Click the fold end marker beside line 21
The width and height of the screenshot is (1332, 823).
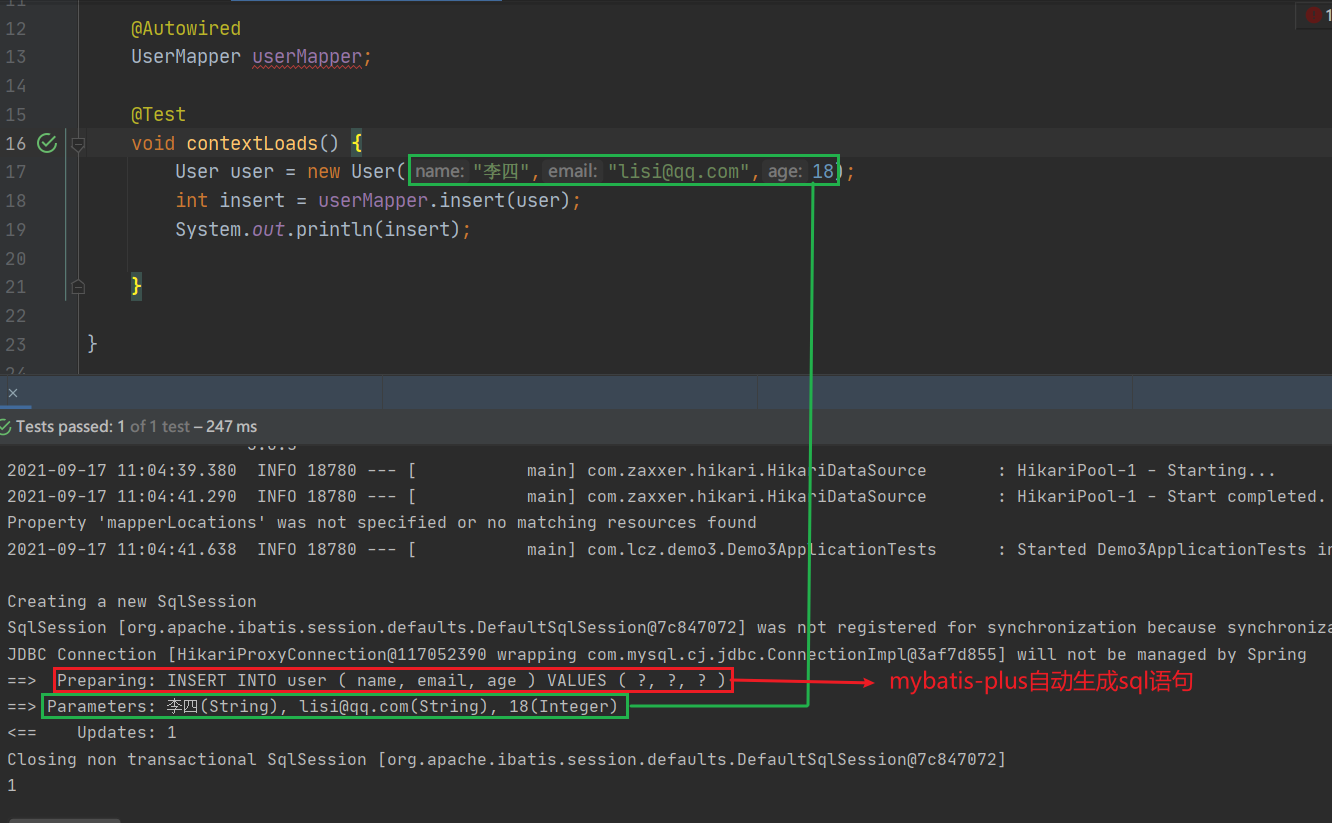(78, 287)
